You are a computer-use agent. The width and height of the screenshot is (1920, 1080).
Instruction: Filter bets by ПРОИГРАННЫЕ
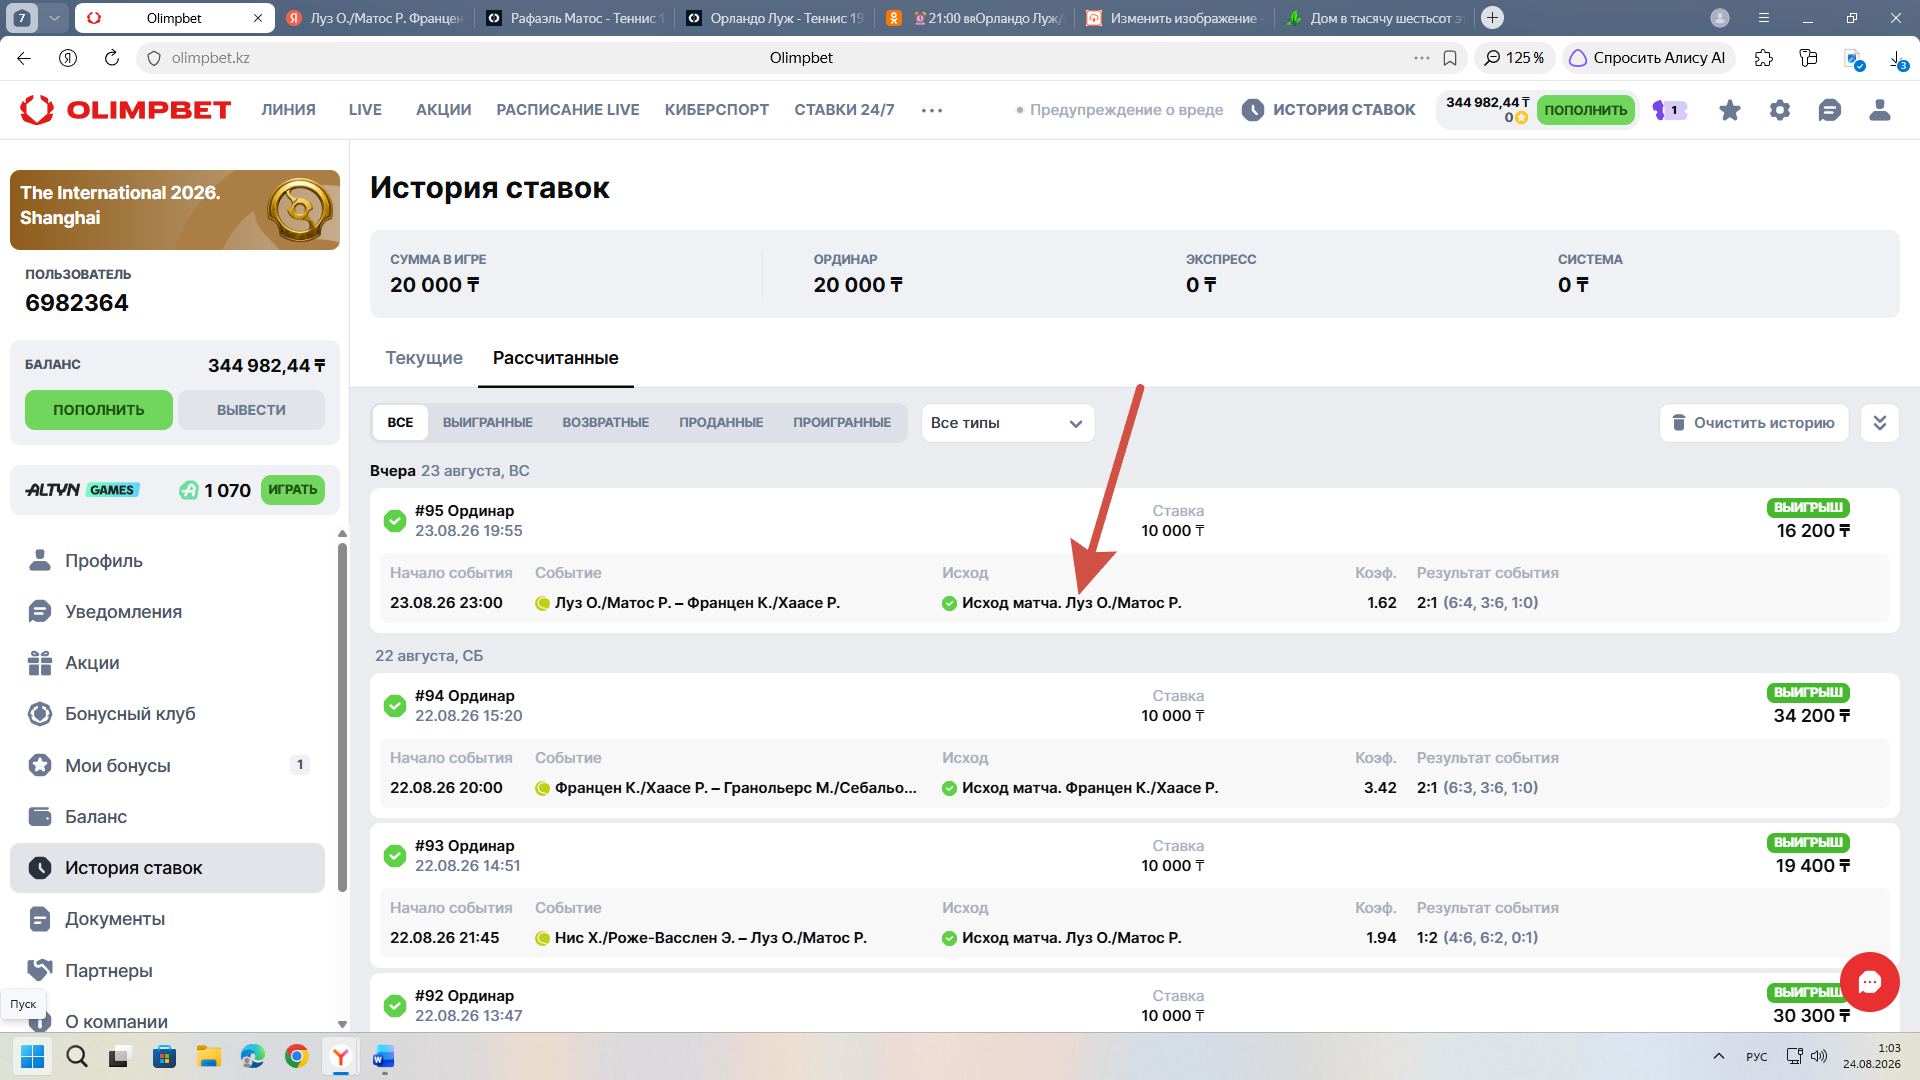(x=842, y=423)
